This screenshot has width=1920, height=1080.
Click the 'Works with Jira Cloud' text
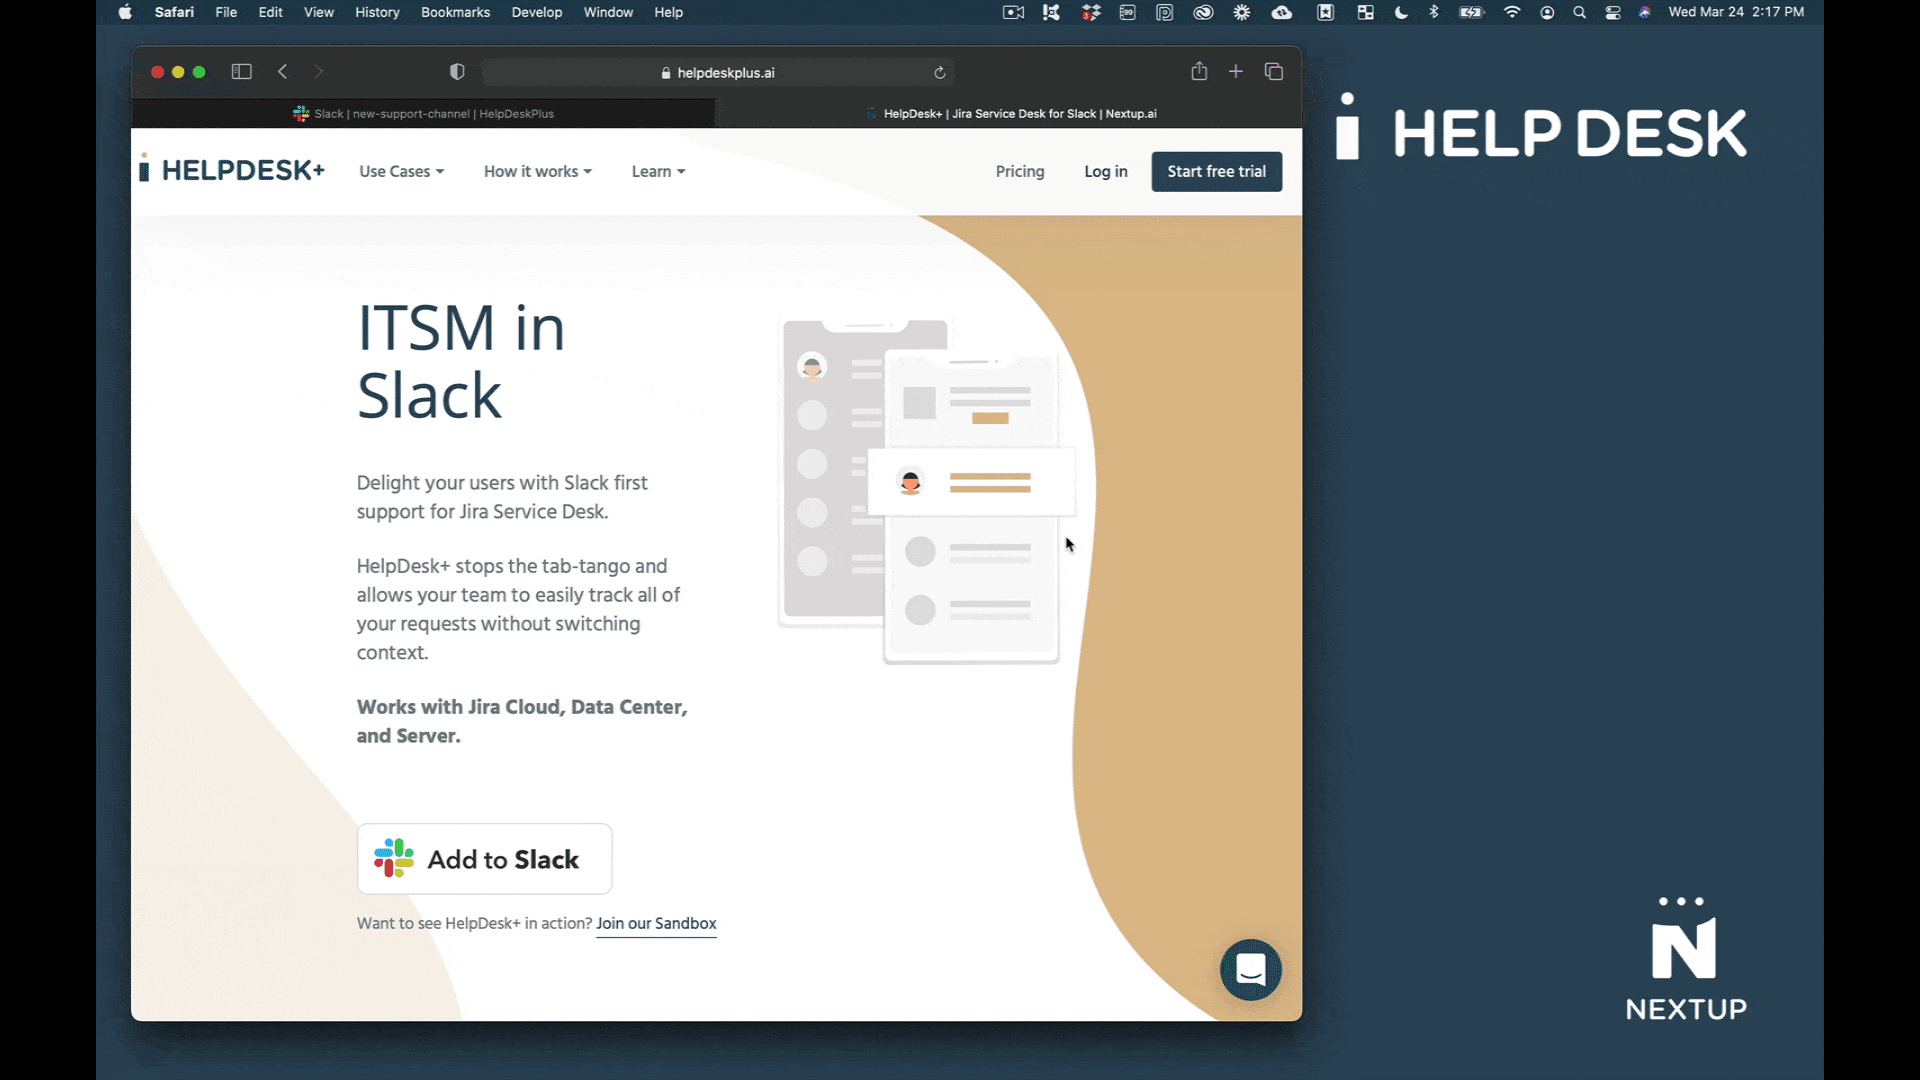tap(522, 721)
